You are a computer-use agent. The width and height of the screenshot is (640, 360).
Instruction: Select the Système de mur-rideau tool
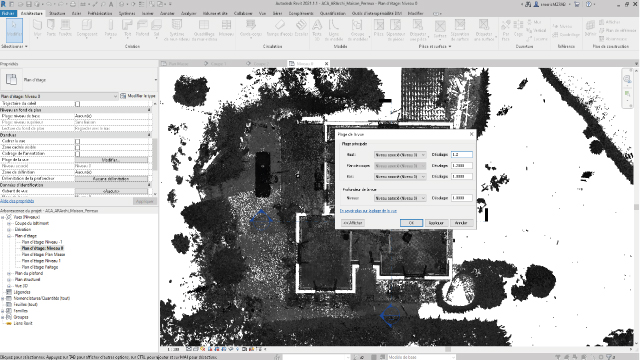tap(177, 30)
